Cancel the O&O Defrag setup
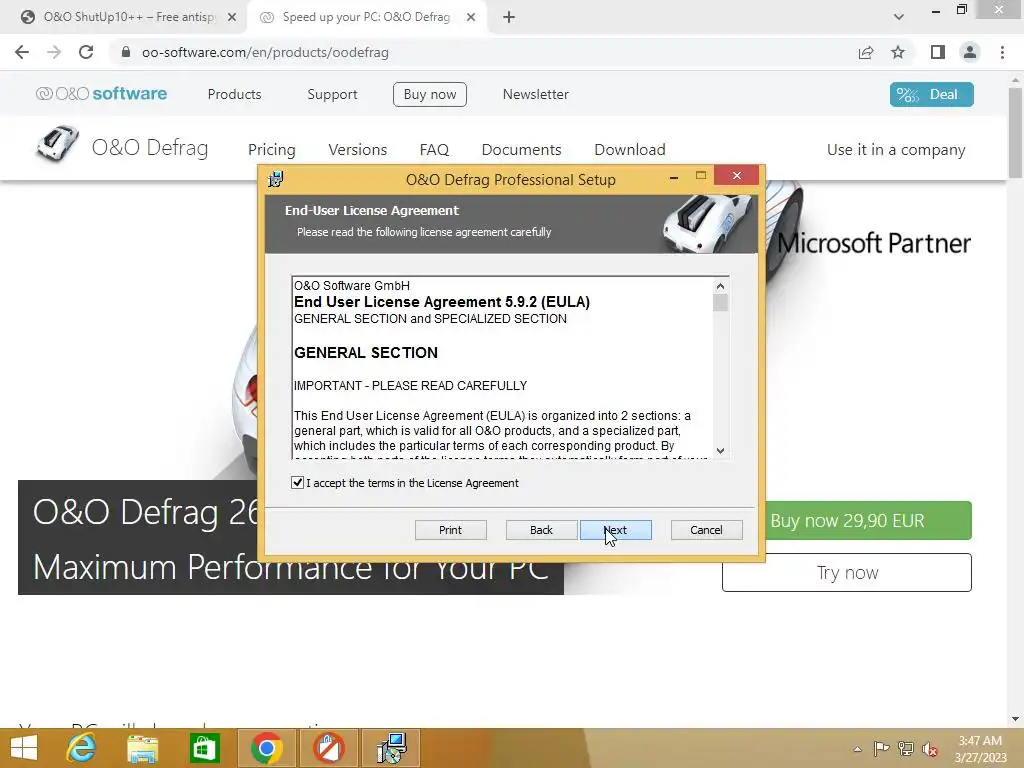The image size is (1024, 768). click(707, 530)
